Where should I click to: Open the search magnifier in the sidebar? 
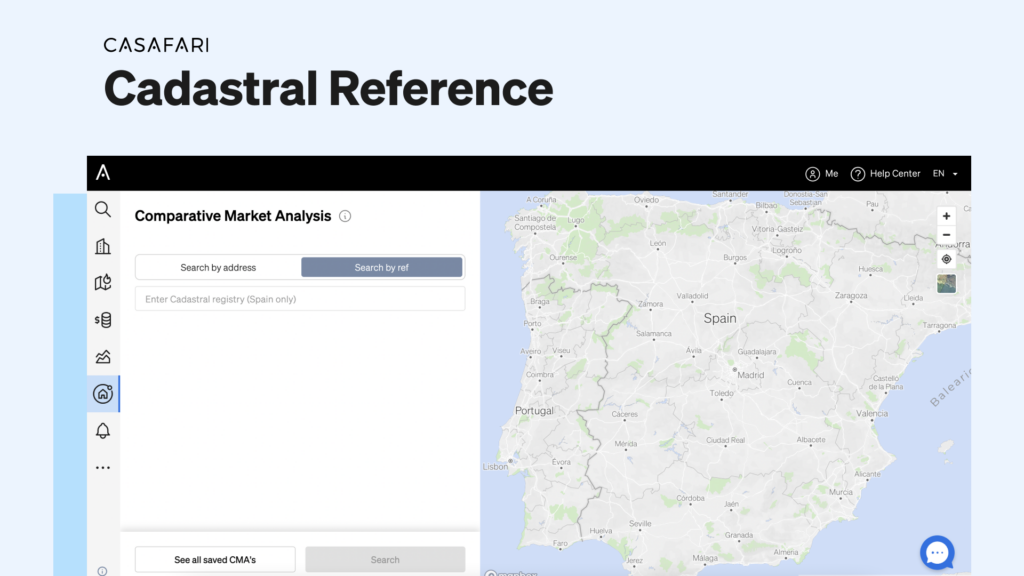102,210
